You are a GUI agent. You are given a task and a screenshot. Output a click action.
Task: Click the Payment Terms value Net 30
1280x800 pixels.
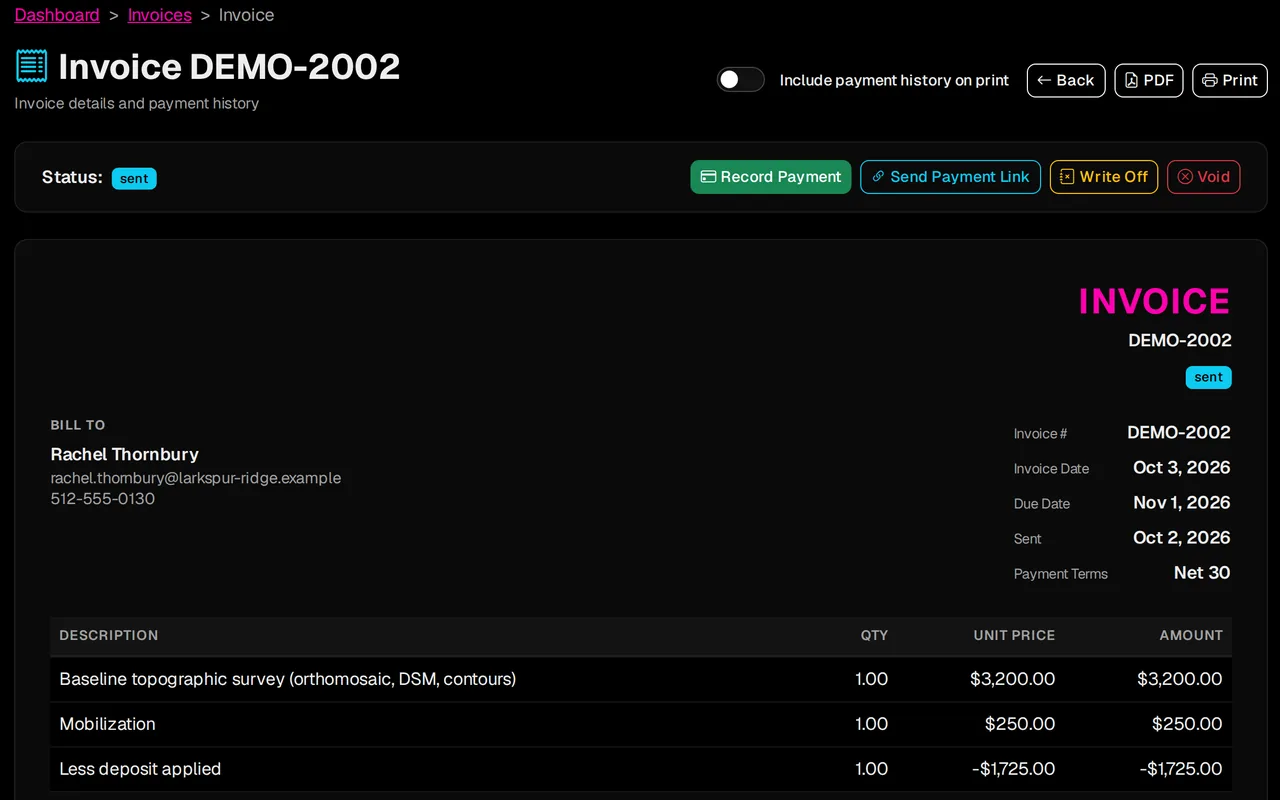pos(1202,573)
